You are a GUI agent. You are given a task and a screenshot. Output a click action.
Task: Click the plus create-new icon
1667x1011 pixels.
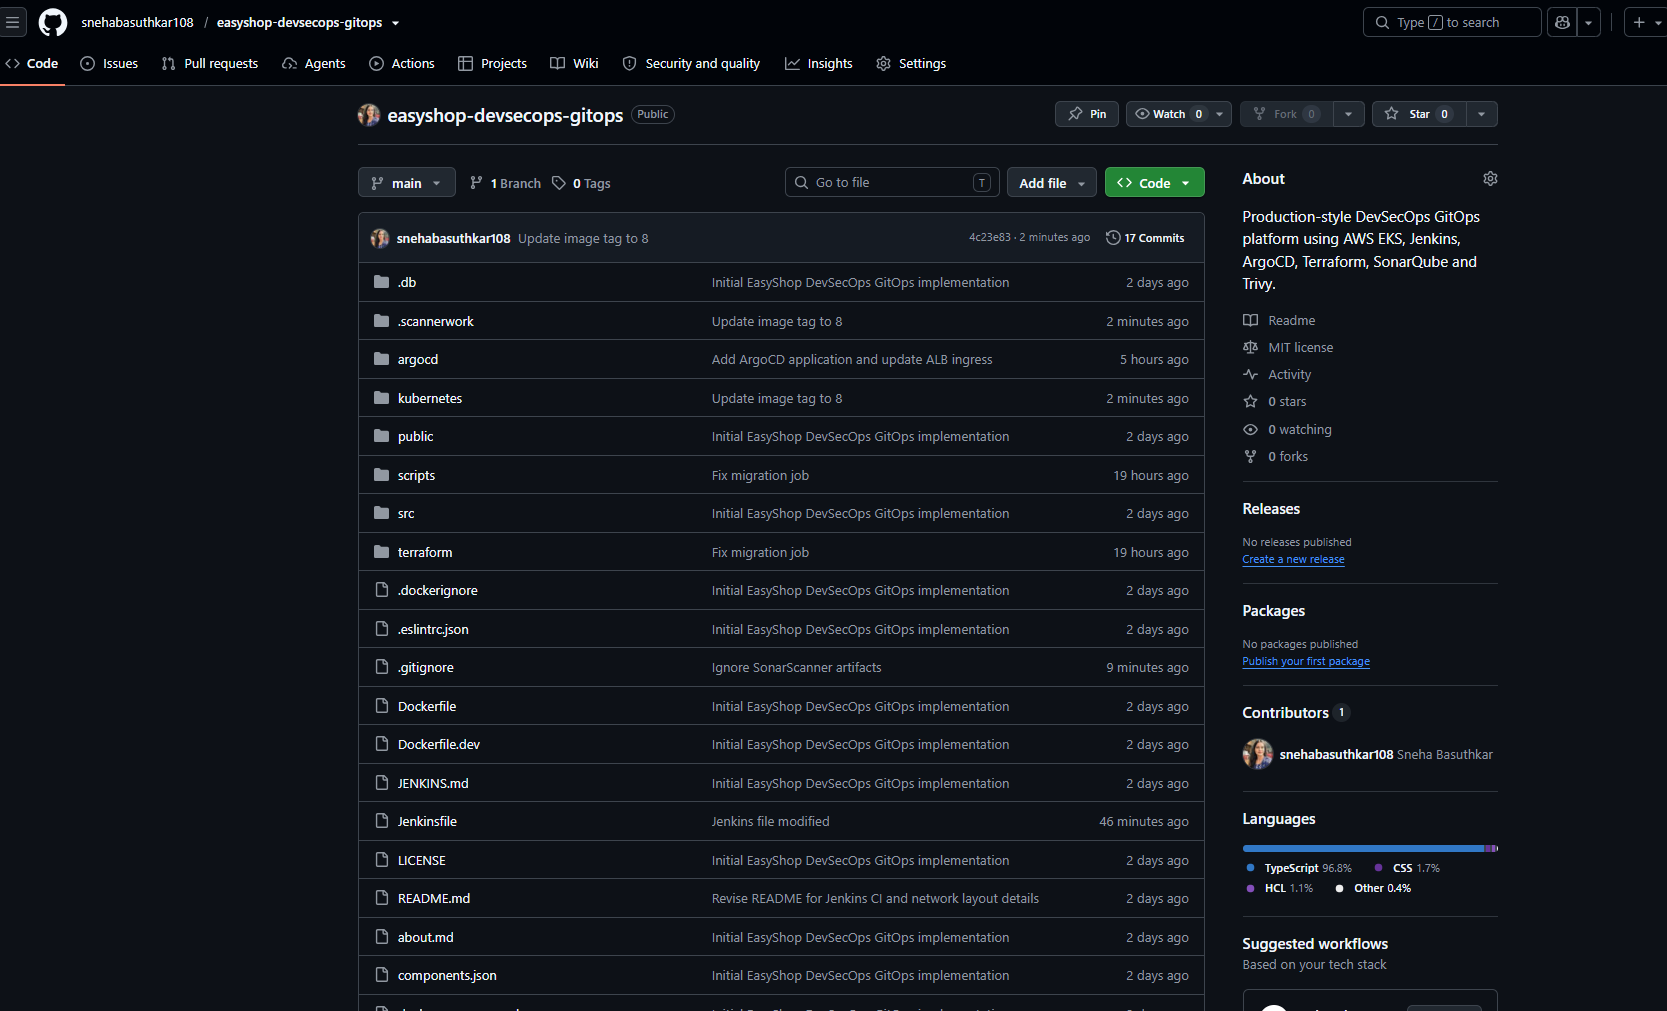point(1639,22)
